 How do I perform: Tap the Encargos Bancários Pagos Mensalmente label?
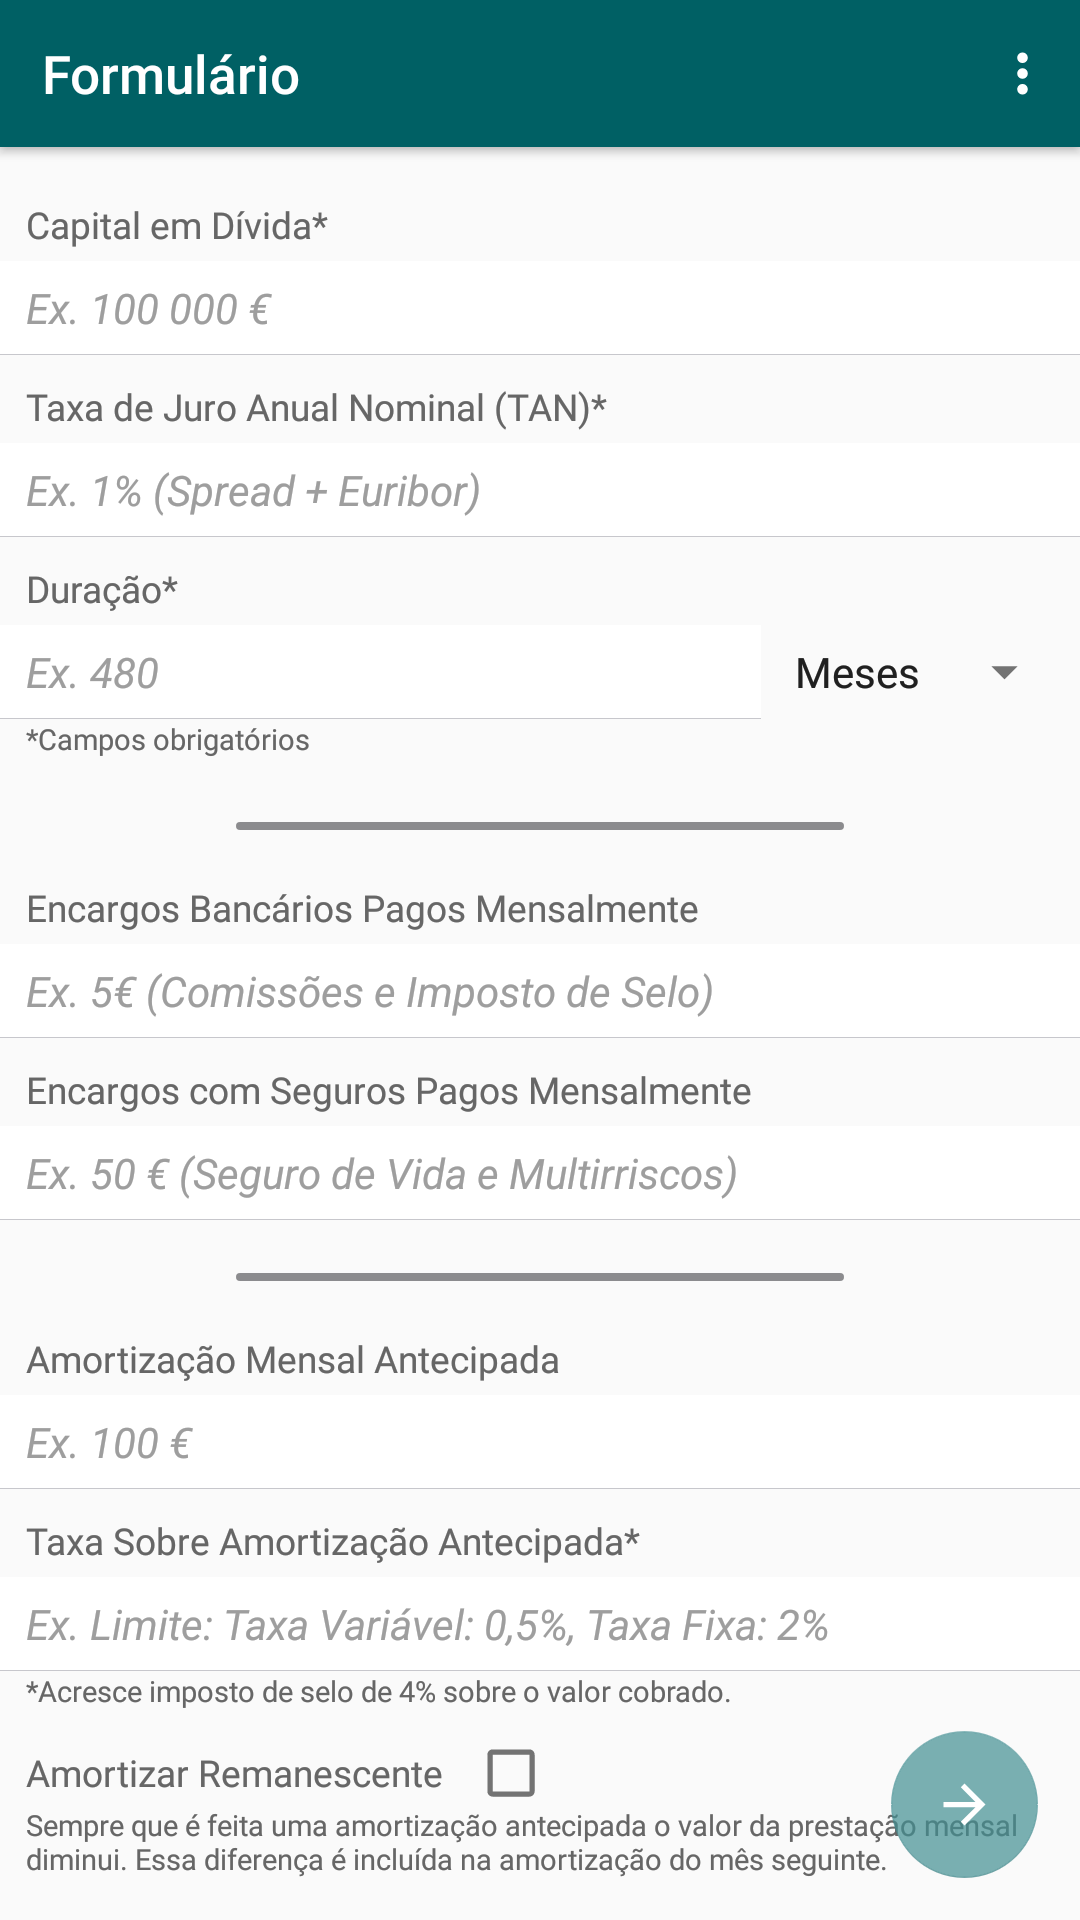coord(362,909)
